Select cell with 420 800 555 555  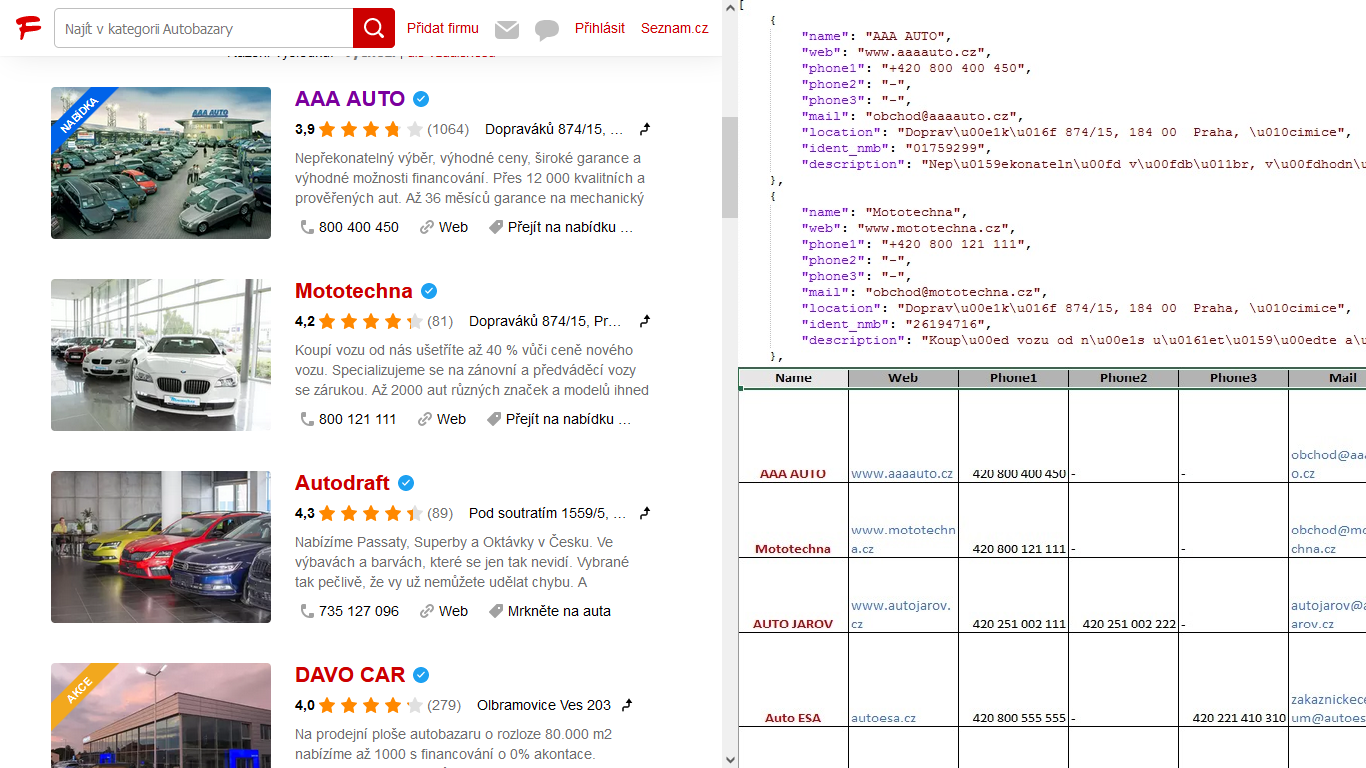[x=1013, y=680]
